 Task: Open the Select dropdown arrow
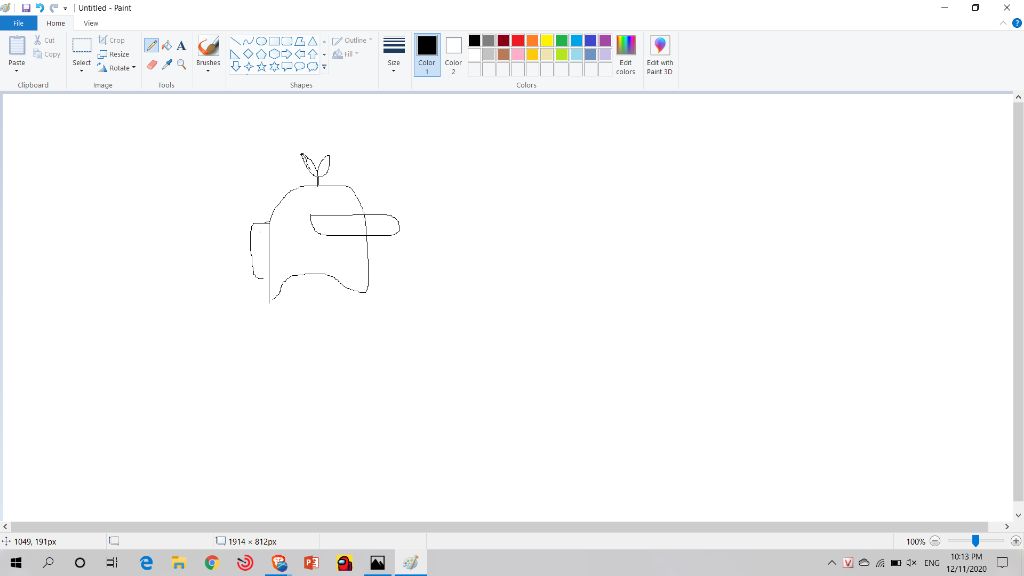82,70
